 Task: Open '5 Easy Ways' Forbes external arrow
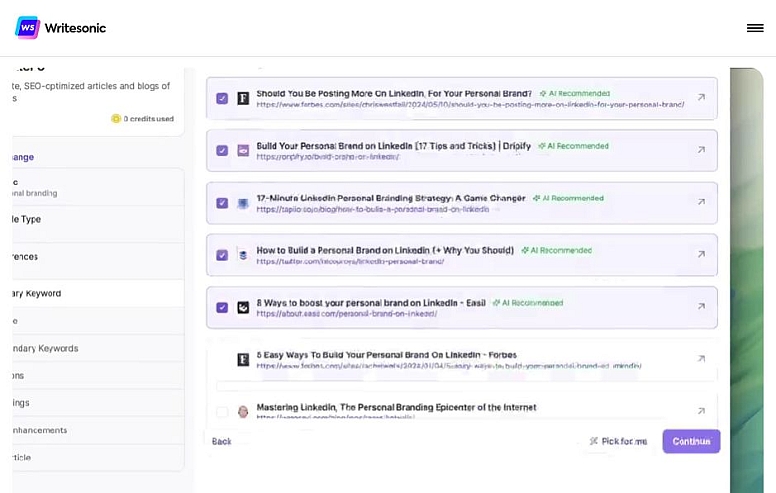(x=701, y=358)
